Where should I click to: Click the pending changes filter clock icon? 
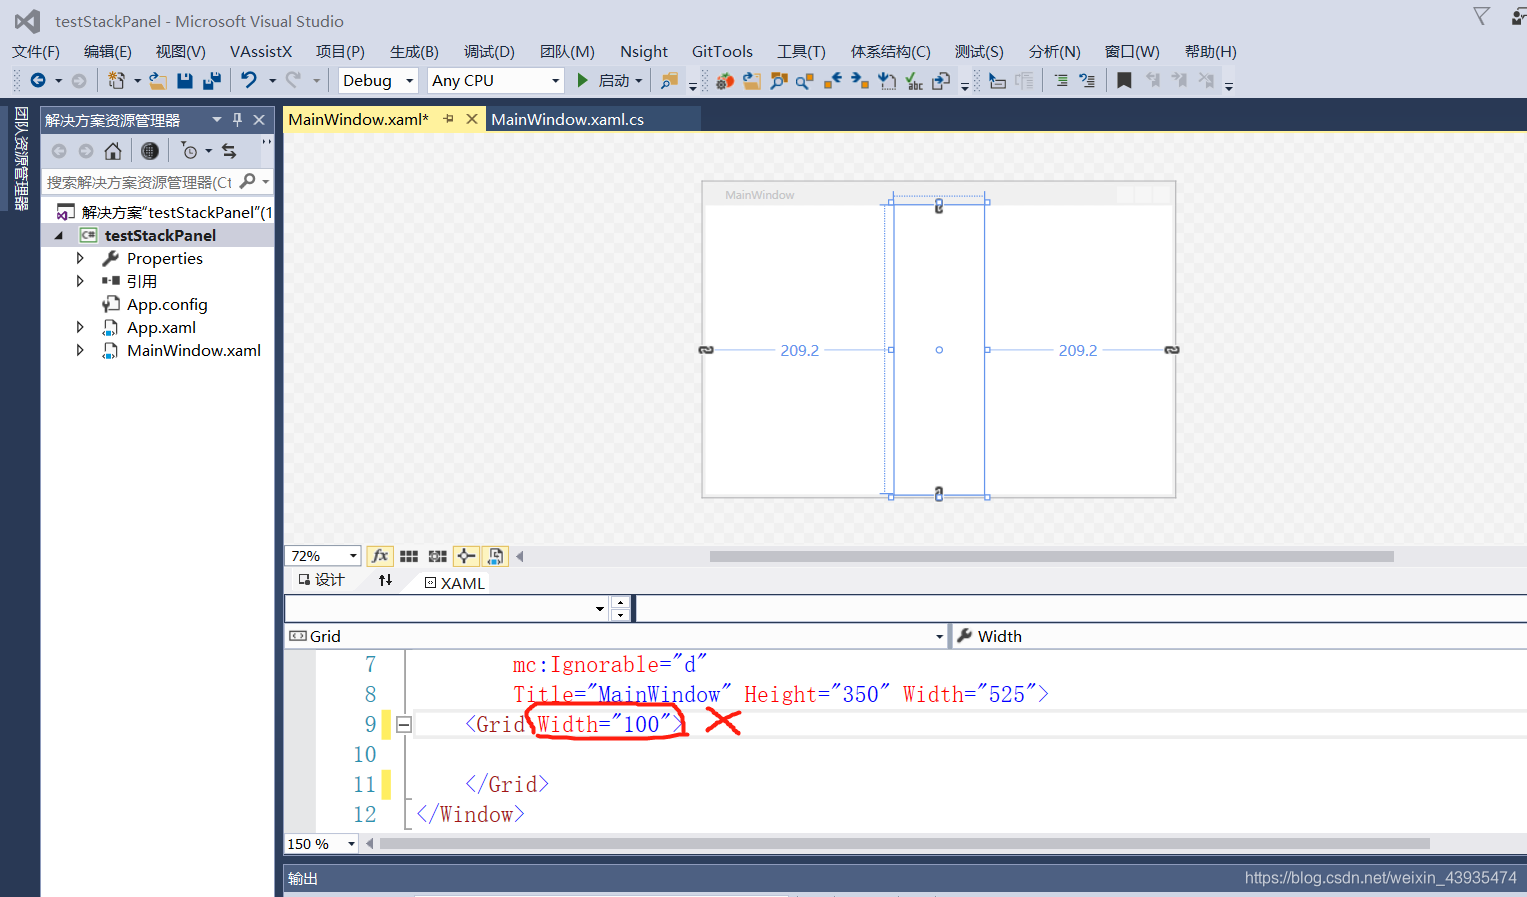click(190, 151)
